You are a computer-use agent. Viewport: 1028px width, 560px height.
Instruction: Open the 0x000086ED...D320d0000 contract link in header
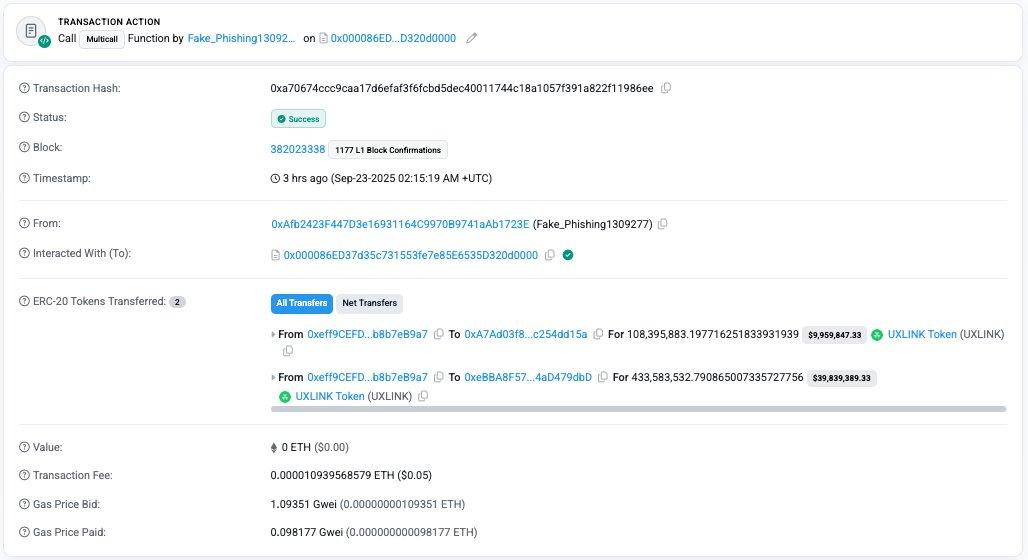click(393, 38)
